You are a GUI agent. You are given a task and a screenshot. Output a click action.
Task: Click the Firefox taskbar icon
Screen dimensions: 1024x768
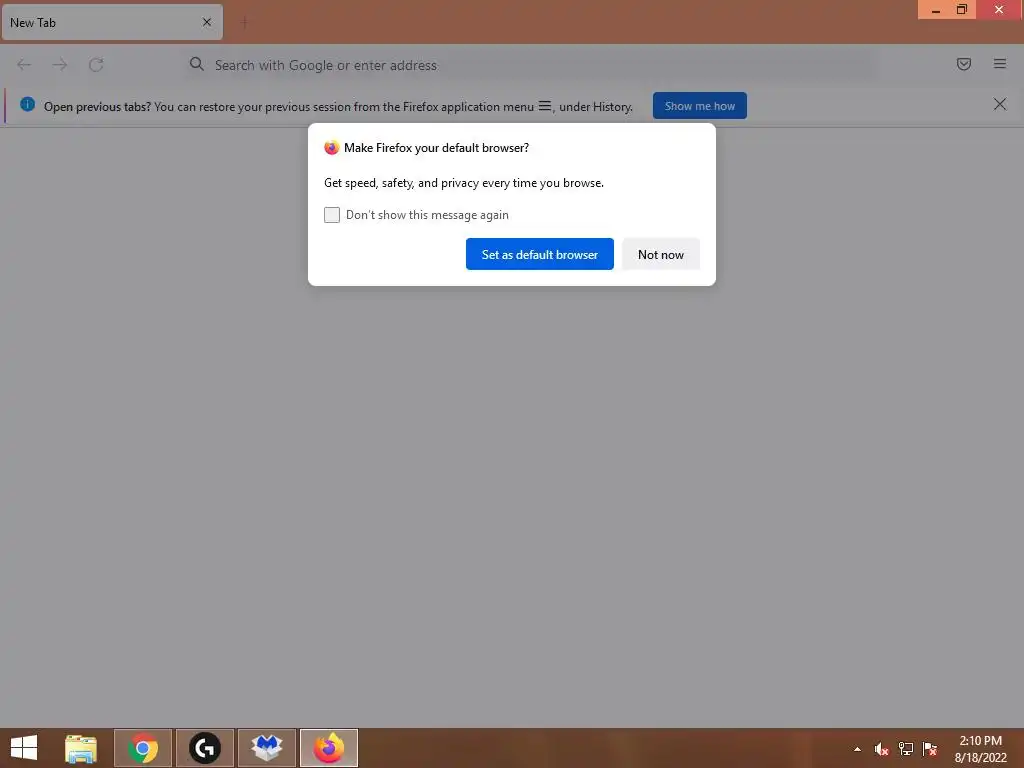tap(329, 748)
